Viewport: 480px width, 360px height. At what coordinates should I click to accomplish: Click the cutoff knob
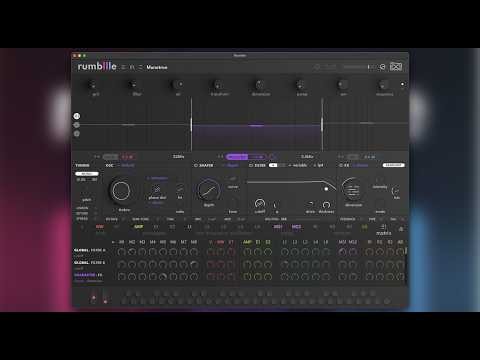click(260, 203)
